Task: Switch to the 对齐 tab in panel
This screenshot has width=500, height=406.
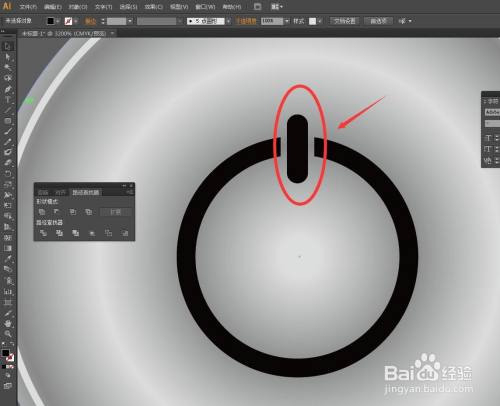Action: pos(61,192)
